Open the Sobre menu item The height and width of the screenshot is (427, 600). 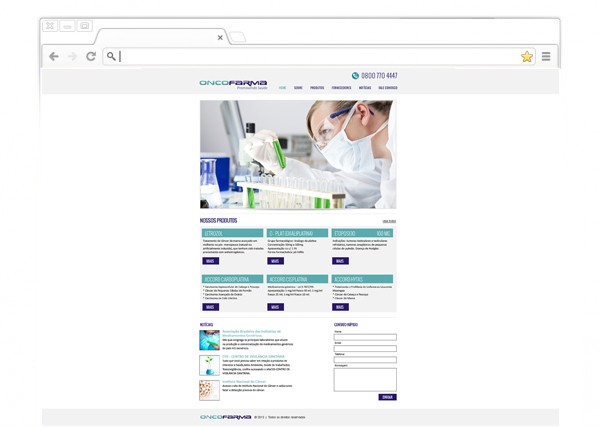click(x=298, y=88)
